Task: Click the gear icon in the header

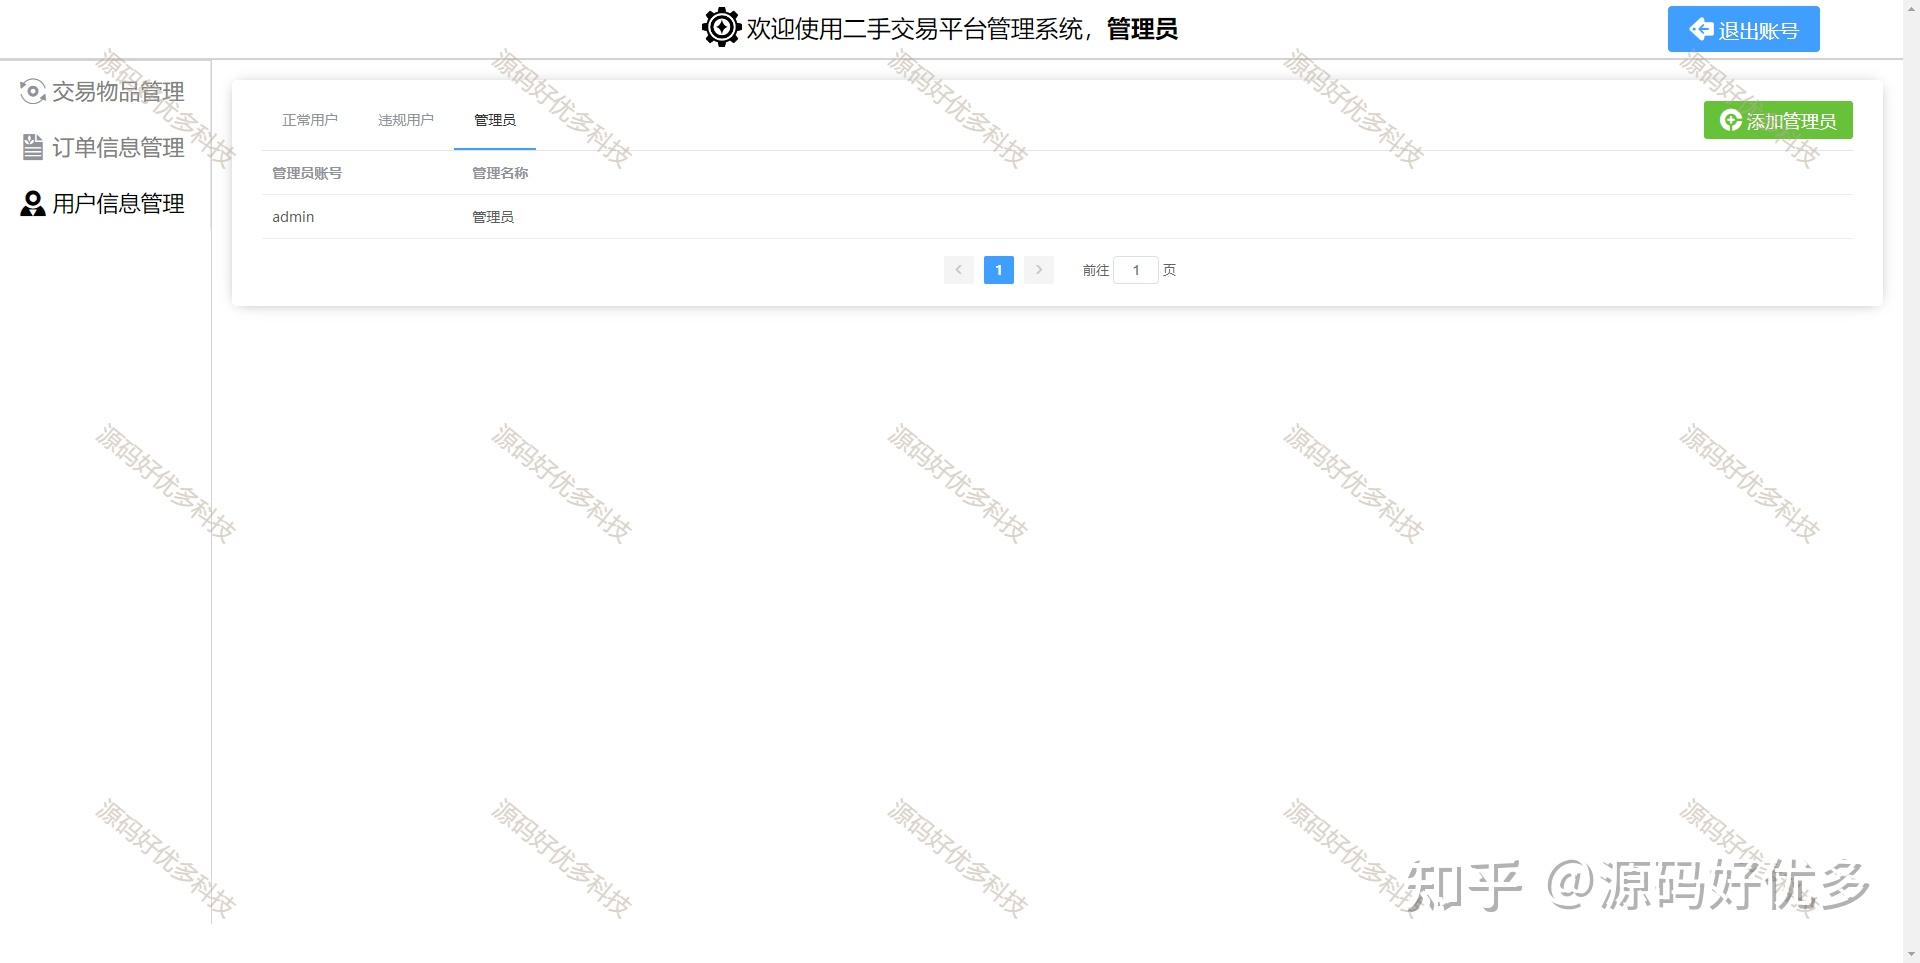Action: (720, 28)
